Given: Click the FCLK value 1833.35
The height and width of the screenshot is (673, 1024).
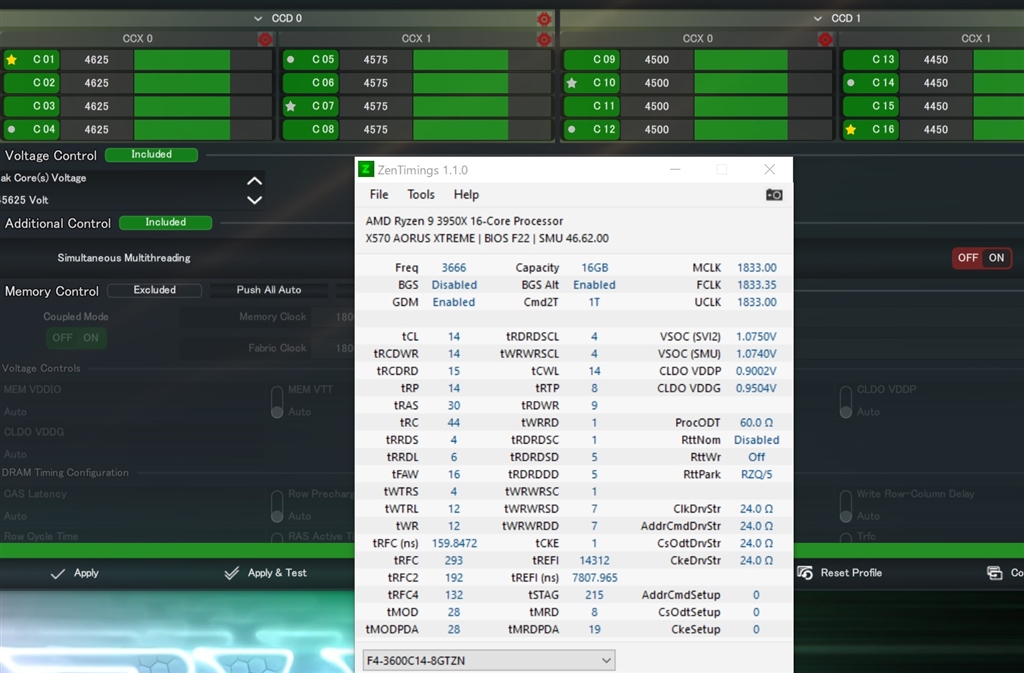Looking at the screenshot, I should [x=757, y=285].
